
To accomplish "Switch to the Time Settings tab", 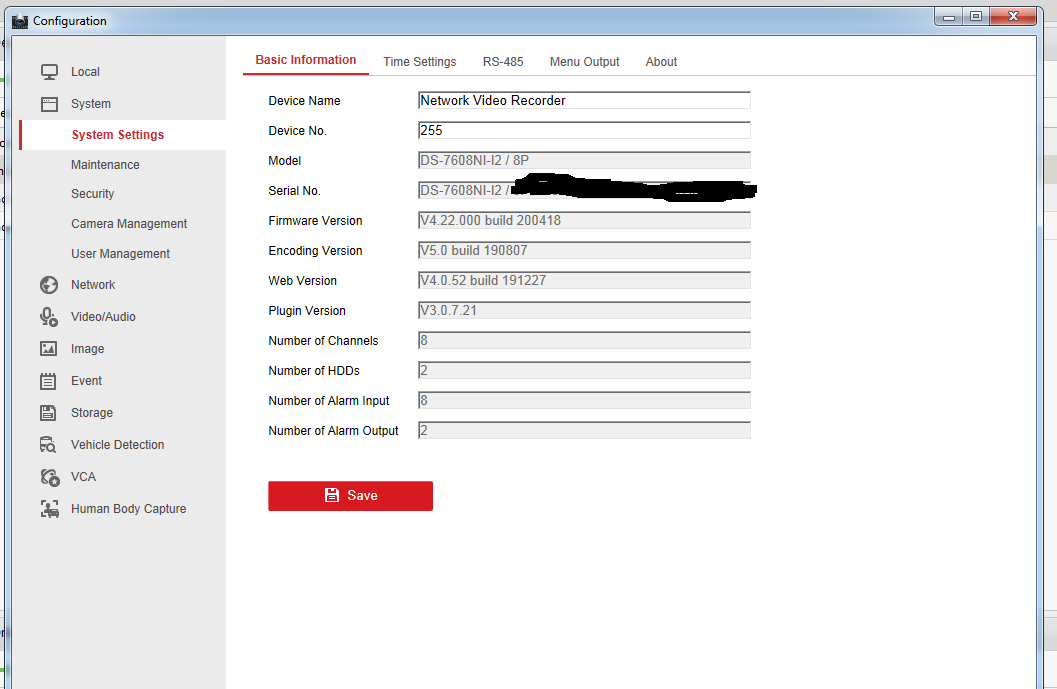I will point(419,62).
